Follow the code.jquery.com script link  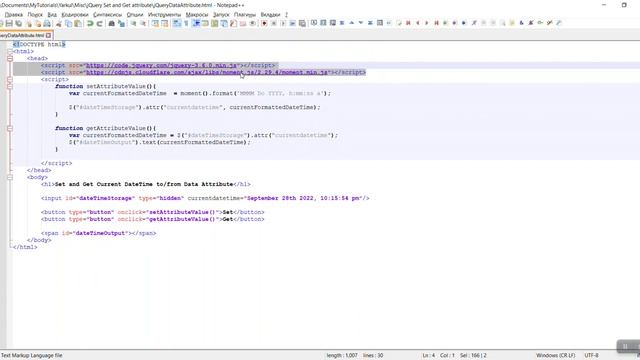pyautogui.click(x=161, y=65)
